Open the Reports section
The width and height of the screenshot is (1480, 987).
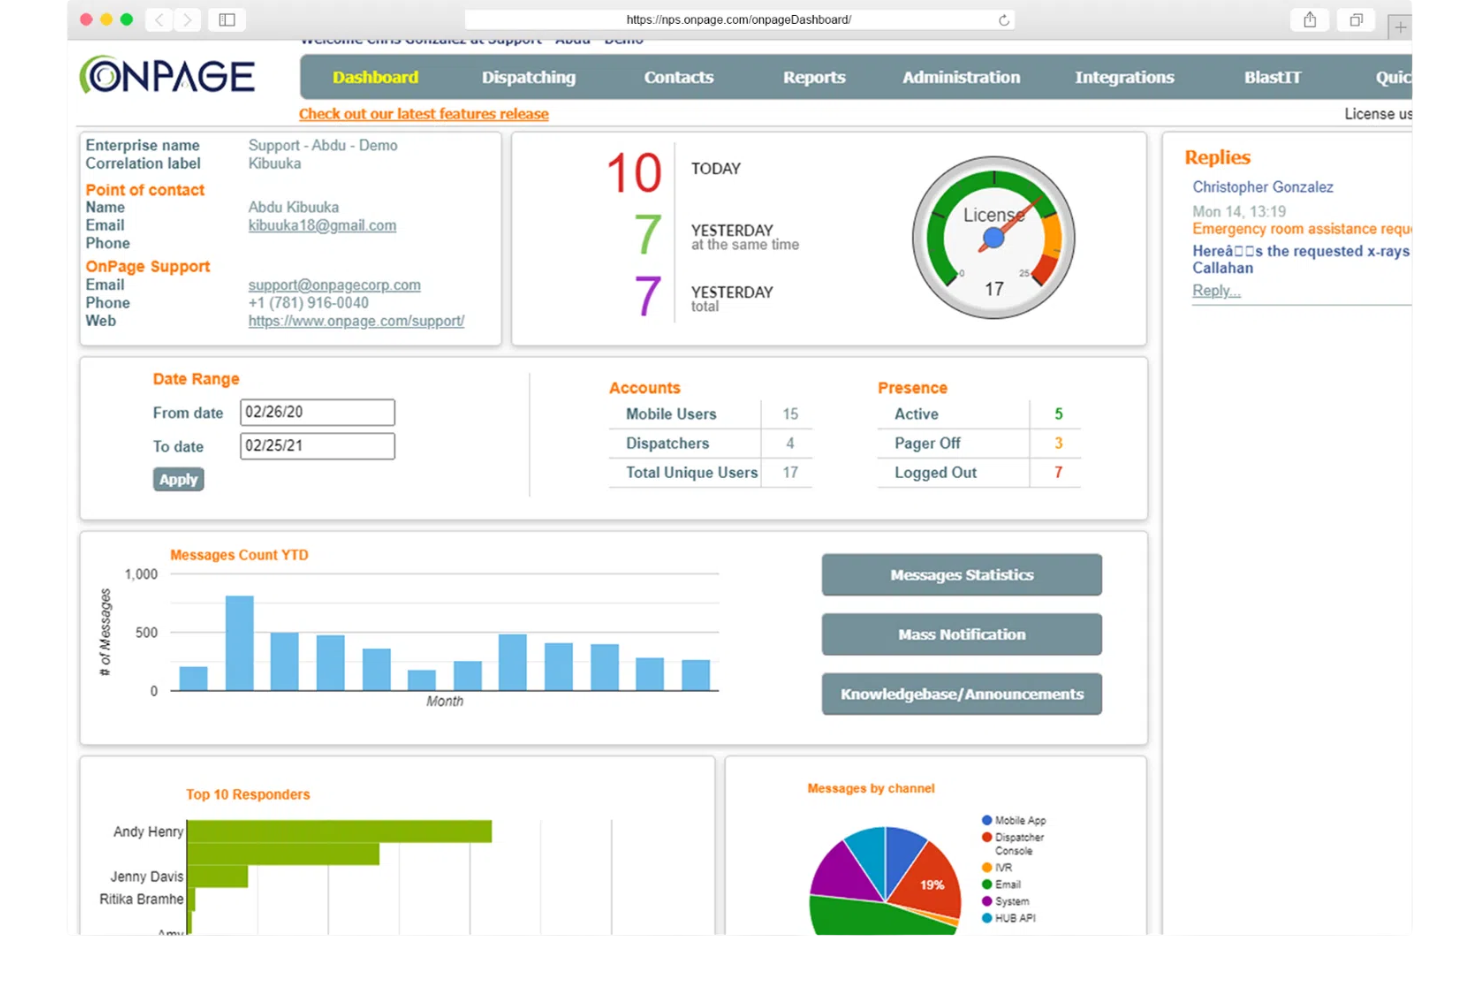point(814,77)
